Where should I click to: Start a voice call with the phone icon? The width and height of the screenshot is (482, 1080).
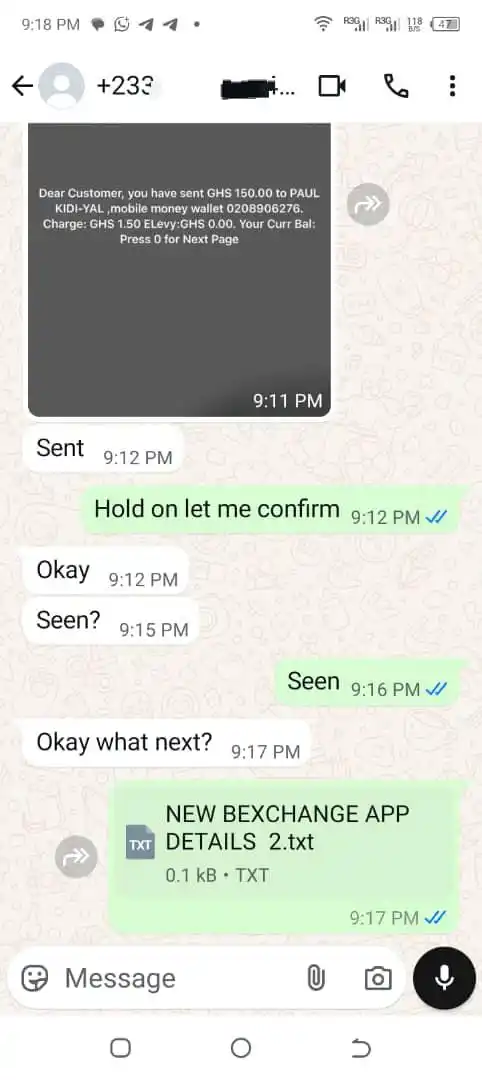coord(396,86)
